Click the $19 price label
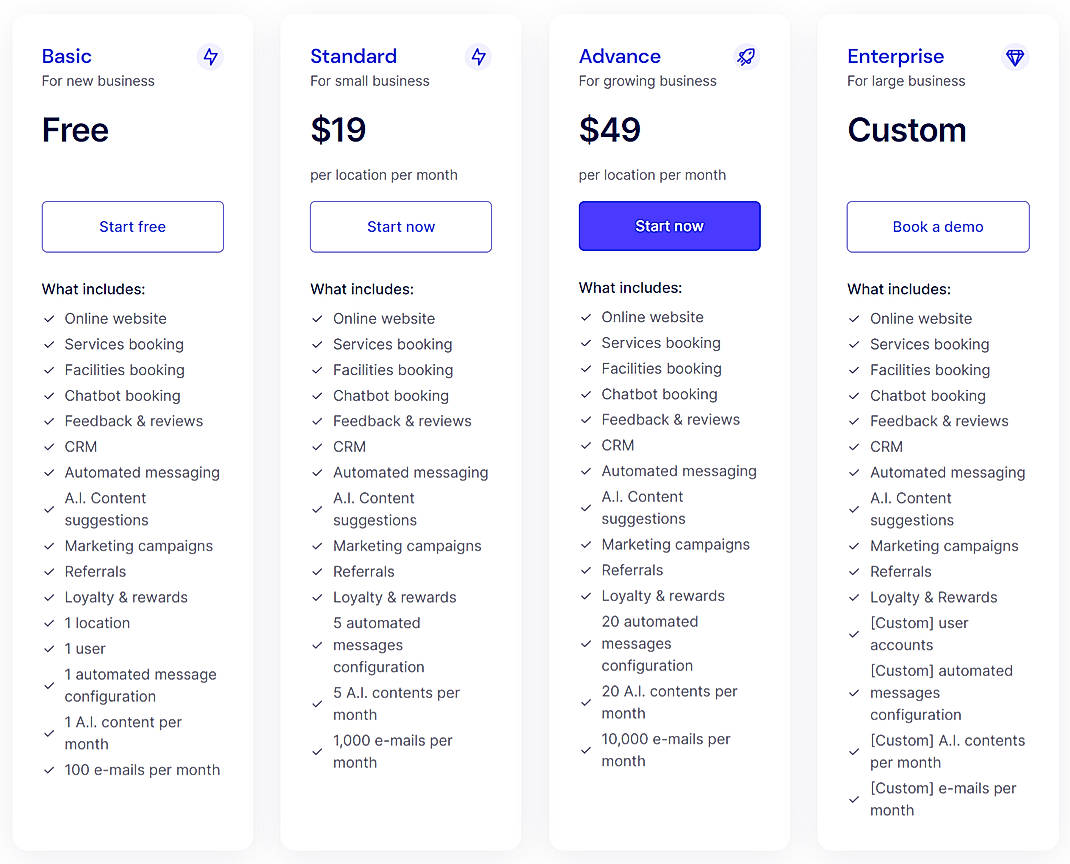 [339, 130]
